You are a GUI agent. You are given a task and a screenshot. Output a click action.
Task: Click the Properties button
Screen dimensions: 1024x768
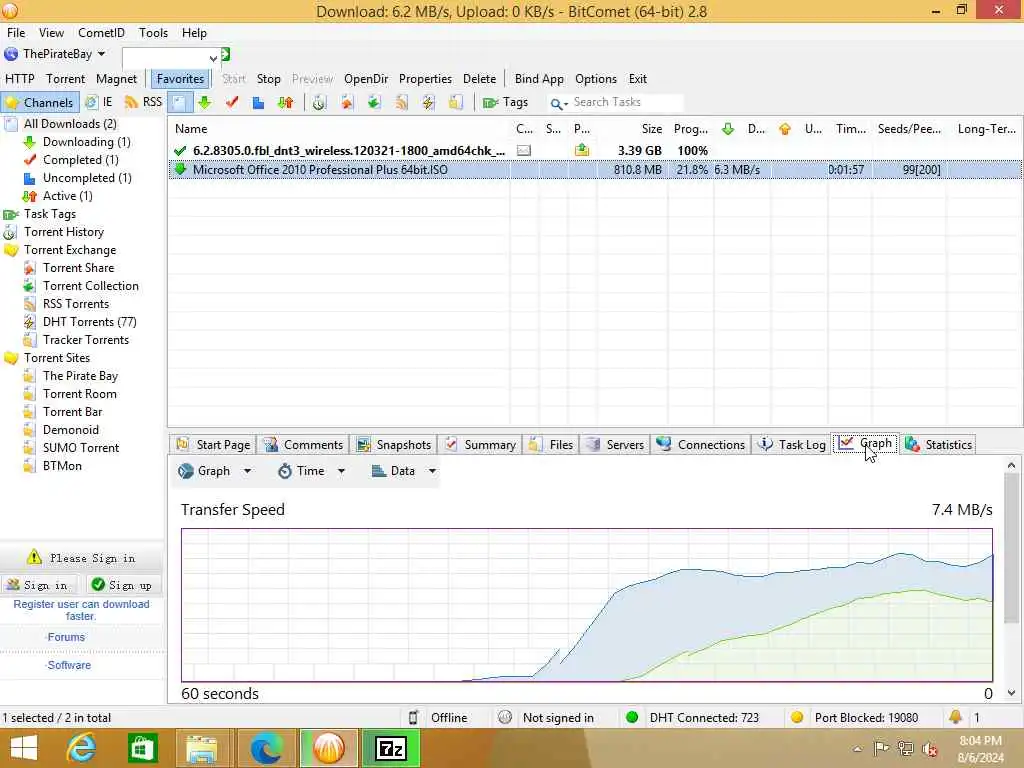click(425, 79)
